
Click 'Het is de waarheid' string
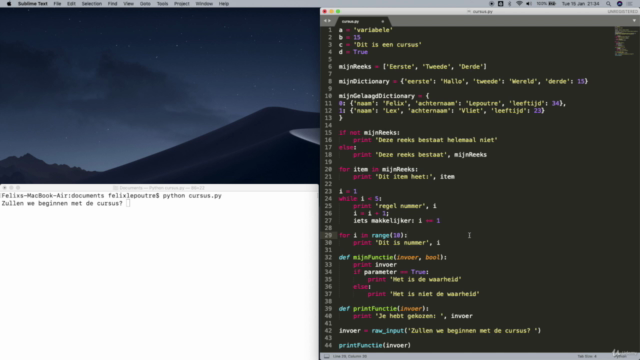[x=426, y=280]
